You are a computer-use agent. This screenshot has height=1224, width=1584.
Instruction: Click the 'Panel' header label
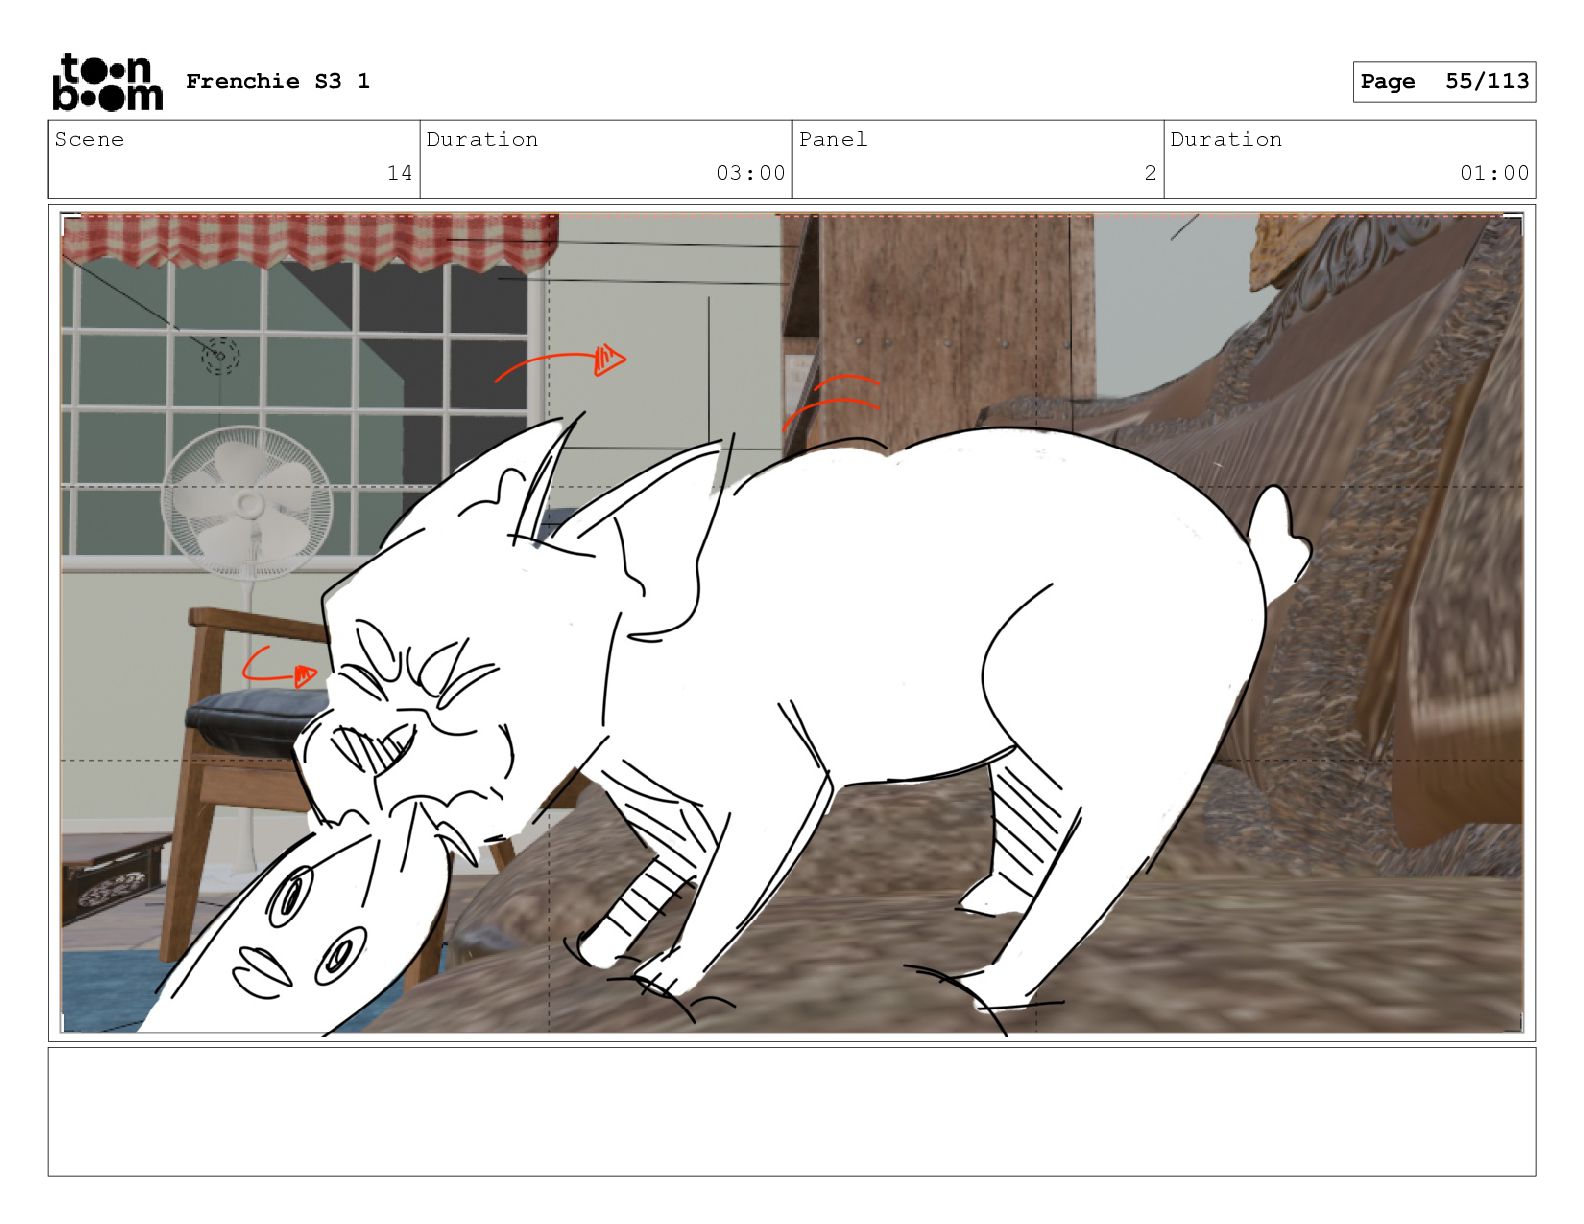tap(833, 140)
